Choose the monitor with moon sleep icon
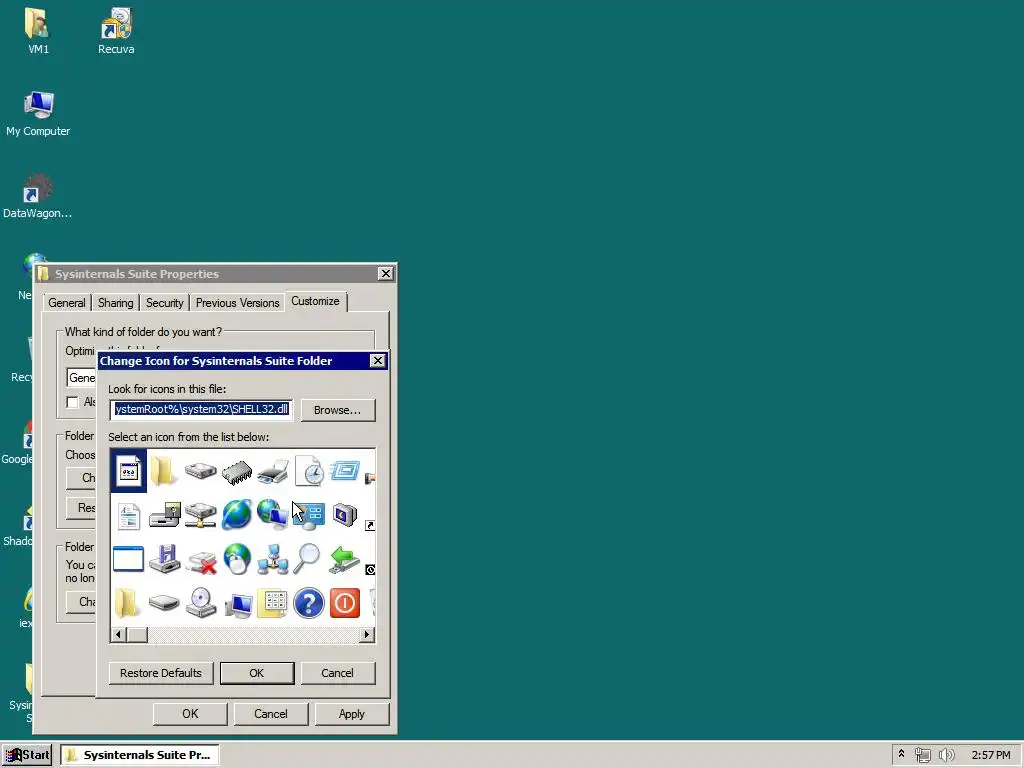 pyautogui.click(x=345, y=515)
